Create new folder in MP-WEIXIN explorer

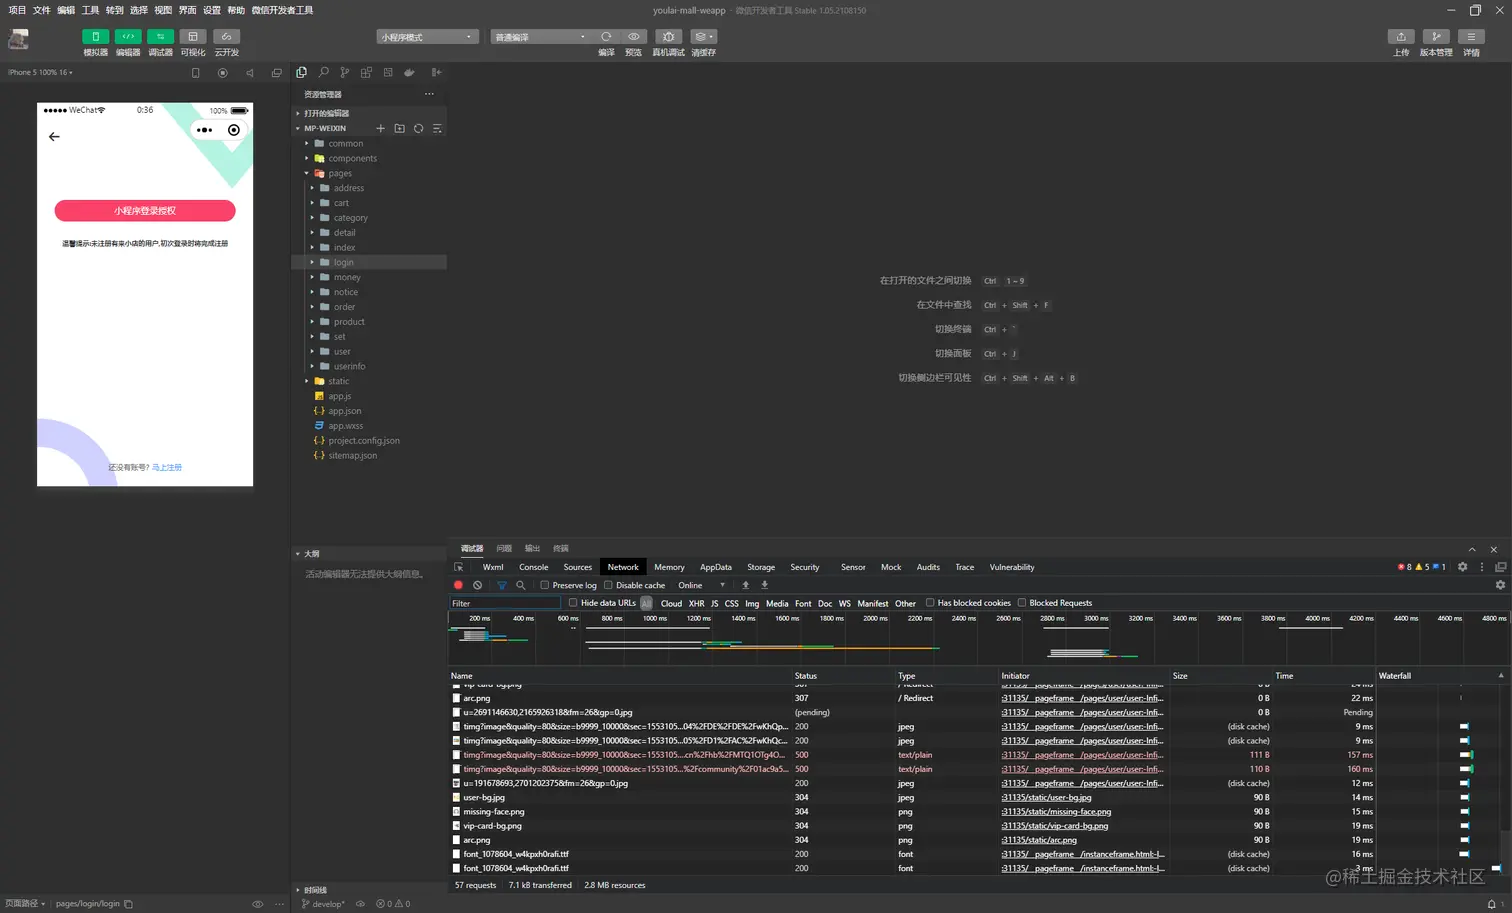(399, 128)
